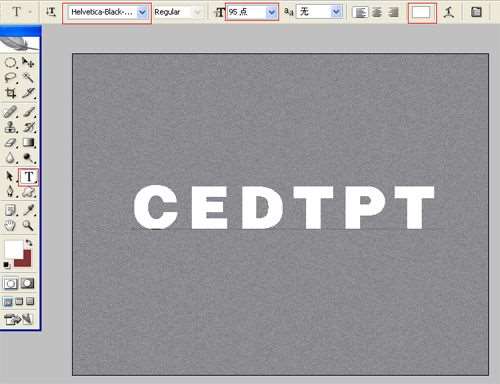This screenshot has width=500, height=384.
Task: Open the Warp Text dialog
Action: [x=449, y=12]
